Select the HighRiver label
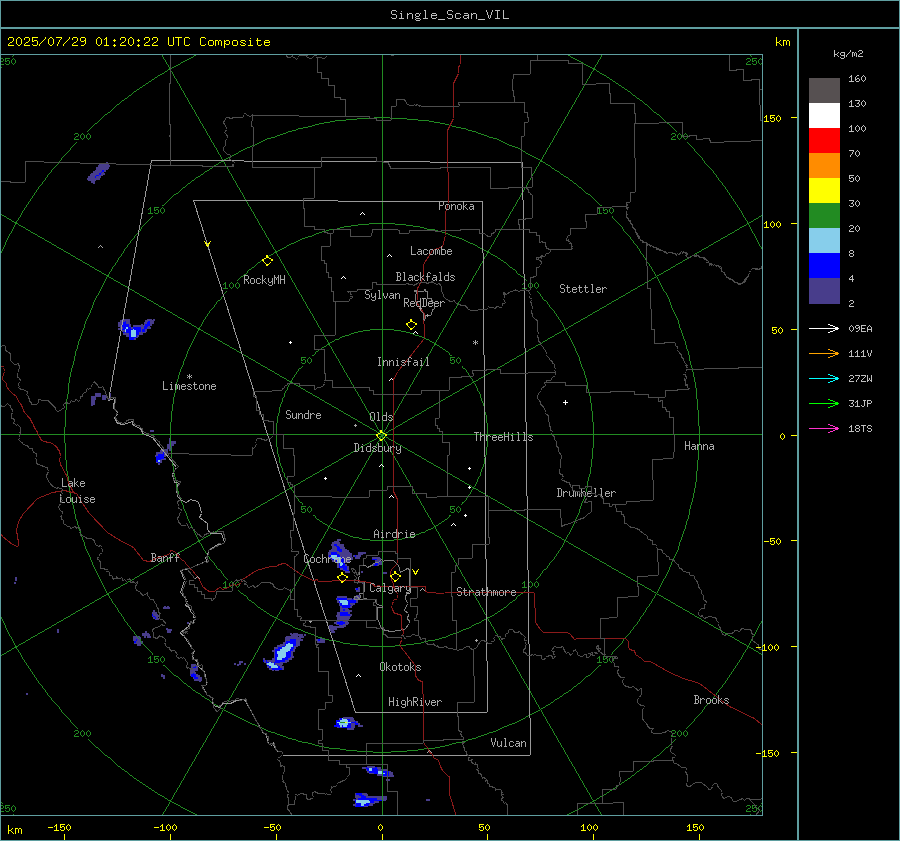900x841 pixels. coord(415,702)
